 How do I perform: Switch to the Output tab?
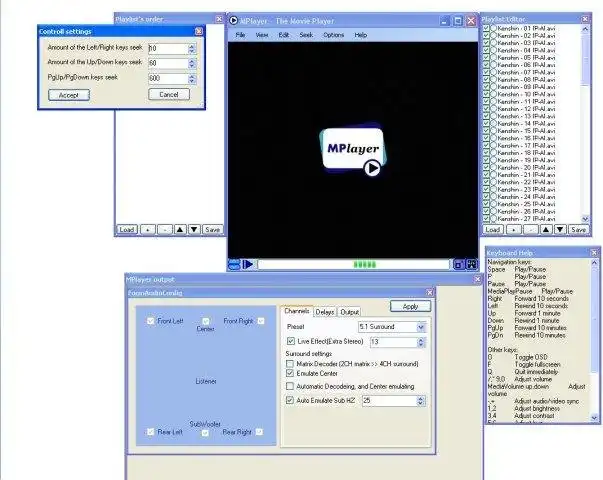(350, 312)
